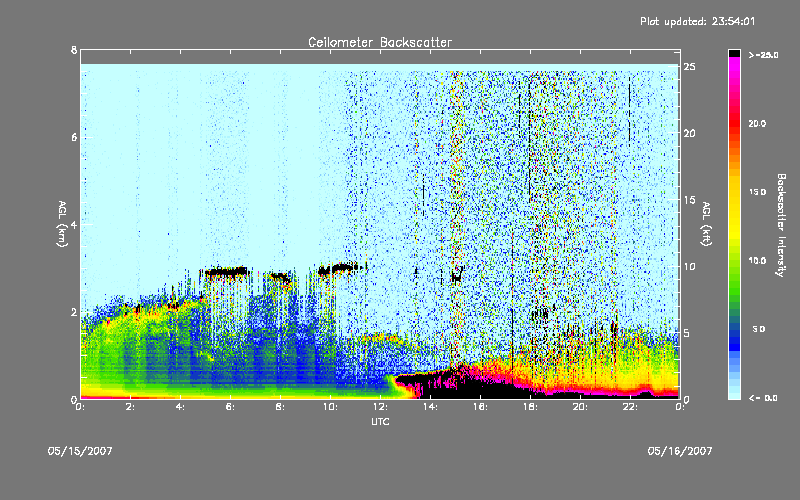Click the "5.0" colorbar label
Image resolution: width=800 pixels, height=500 pixels.
[759, 329]
